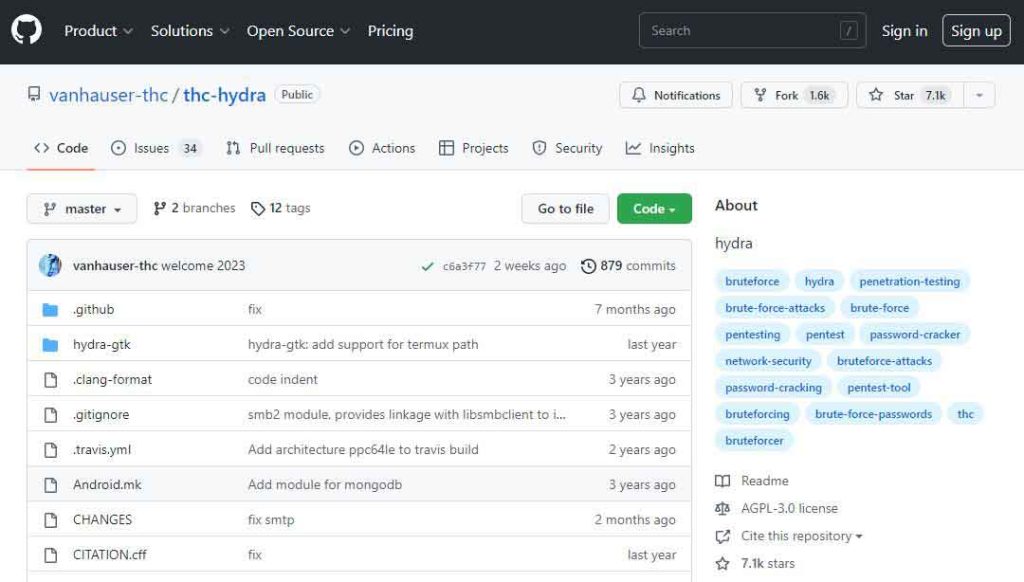
Task: Open the 879 commits history
Action: pyautogui.click(x=628, y=266)
